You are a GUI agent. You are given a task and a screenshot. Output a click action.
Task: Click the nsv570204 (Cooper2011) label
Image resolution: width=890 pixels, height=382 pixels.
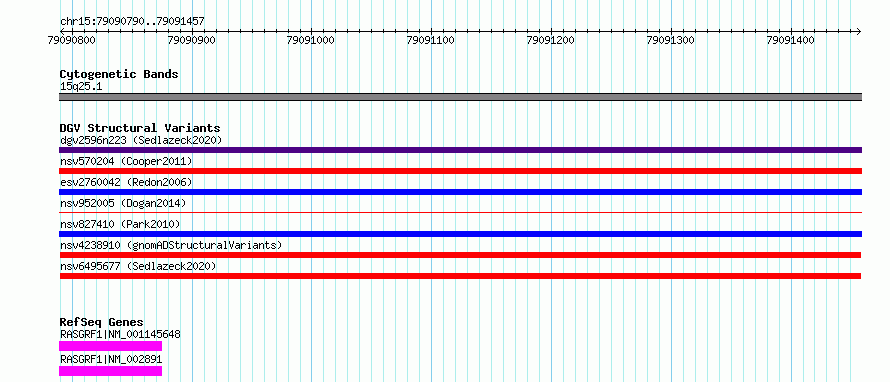pos(126,161)
